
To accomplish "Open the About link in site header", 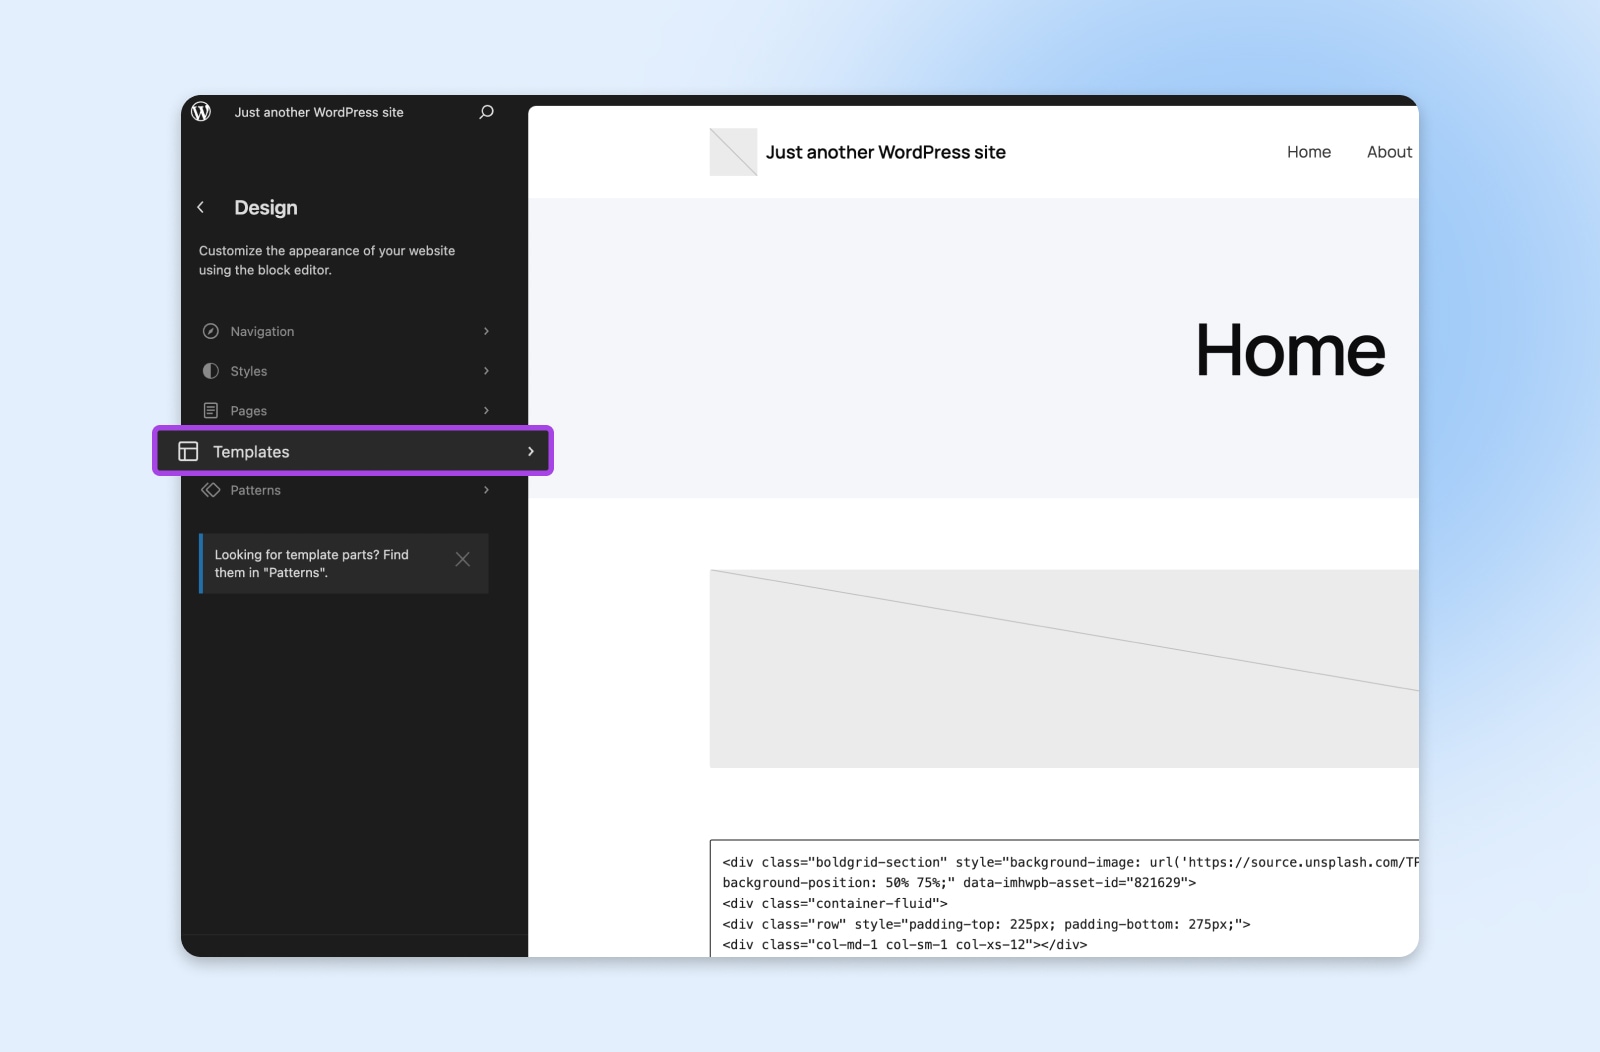I will pyautogui.click(x=1389, y=152).
